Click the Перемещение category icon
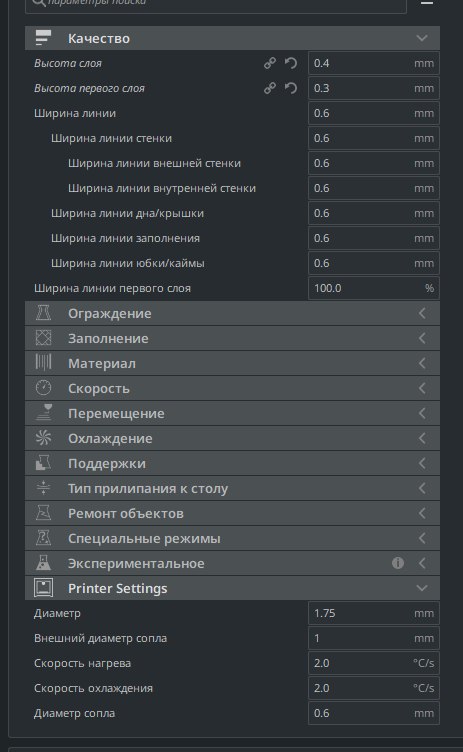 click(43, 413)
